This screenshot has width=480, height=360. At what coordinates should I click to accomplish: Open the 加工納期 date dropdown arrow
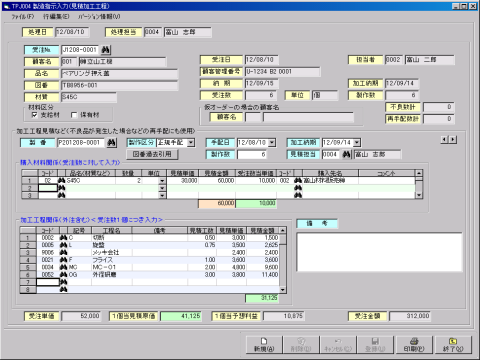[357, 143]
